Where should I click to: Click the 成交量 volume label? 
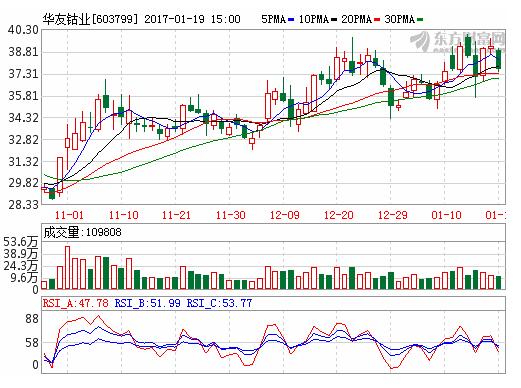(x=61, y=232)
